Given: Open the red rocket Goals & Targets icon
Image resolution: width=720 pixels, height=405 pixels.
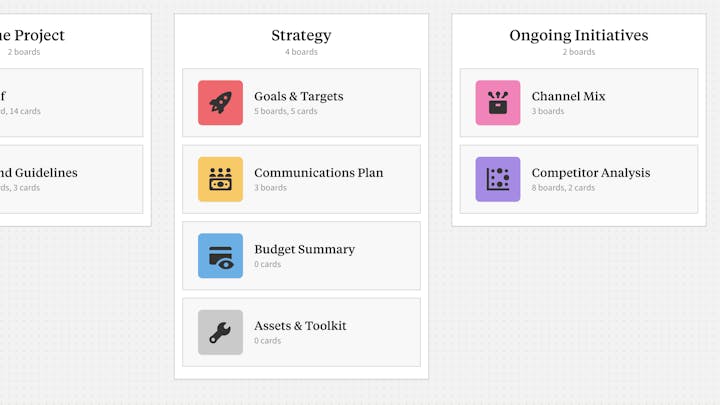Looking at the screenshot, I should coord(220,103).
